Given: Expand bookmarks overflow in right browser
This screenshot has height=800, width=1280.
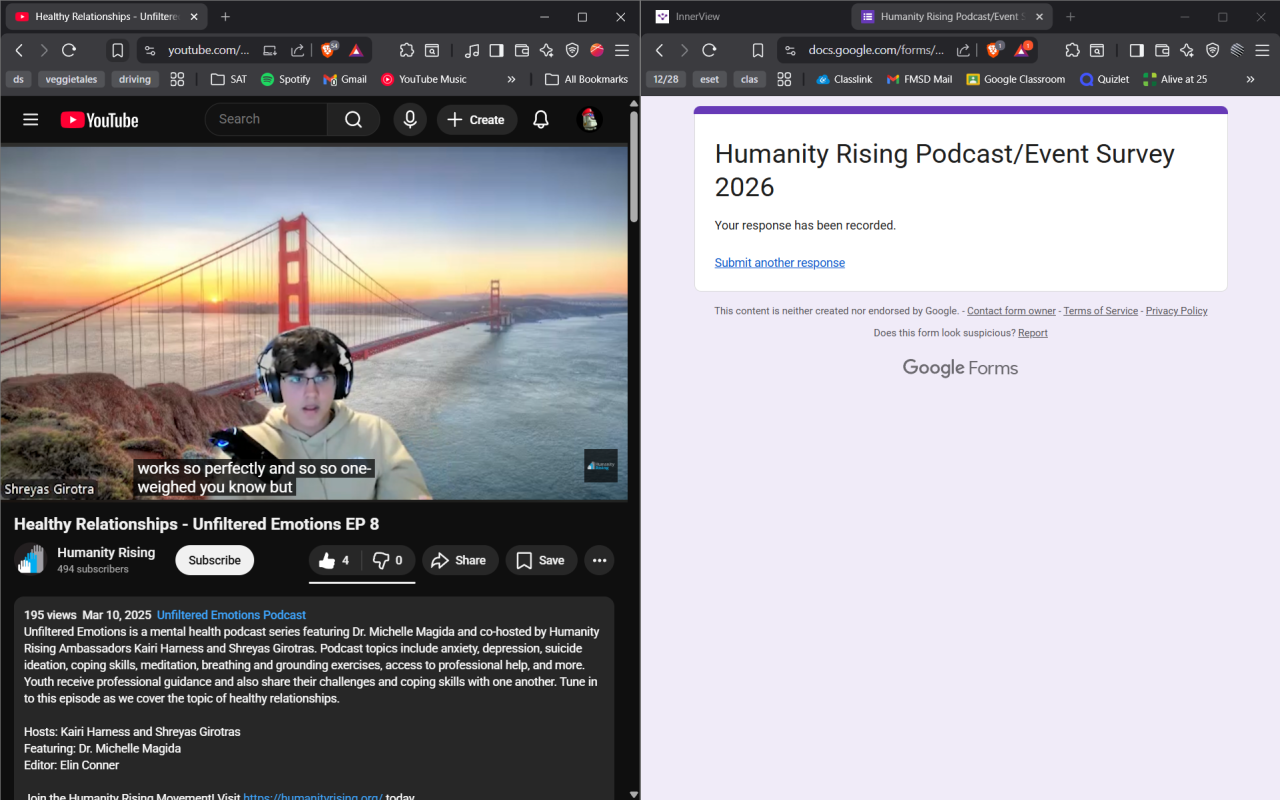Looking at the screenshot, I should pyautogui.click(x=1250, y=79).
